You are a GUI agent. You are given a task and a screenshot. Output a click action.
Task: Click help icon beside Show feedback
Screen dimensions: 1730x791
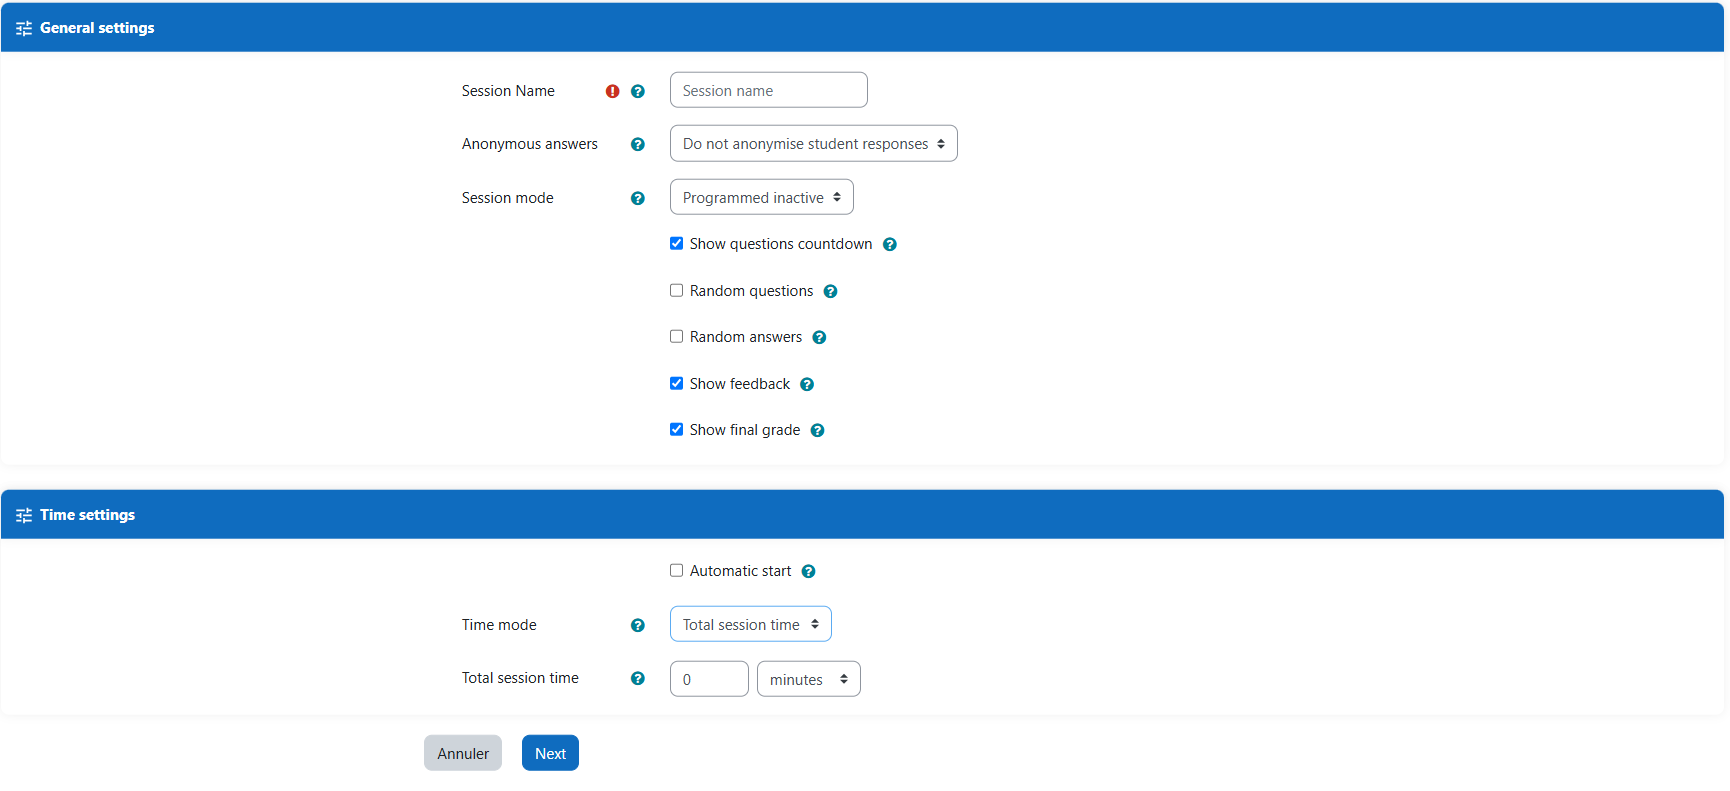click(807, 384)
